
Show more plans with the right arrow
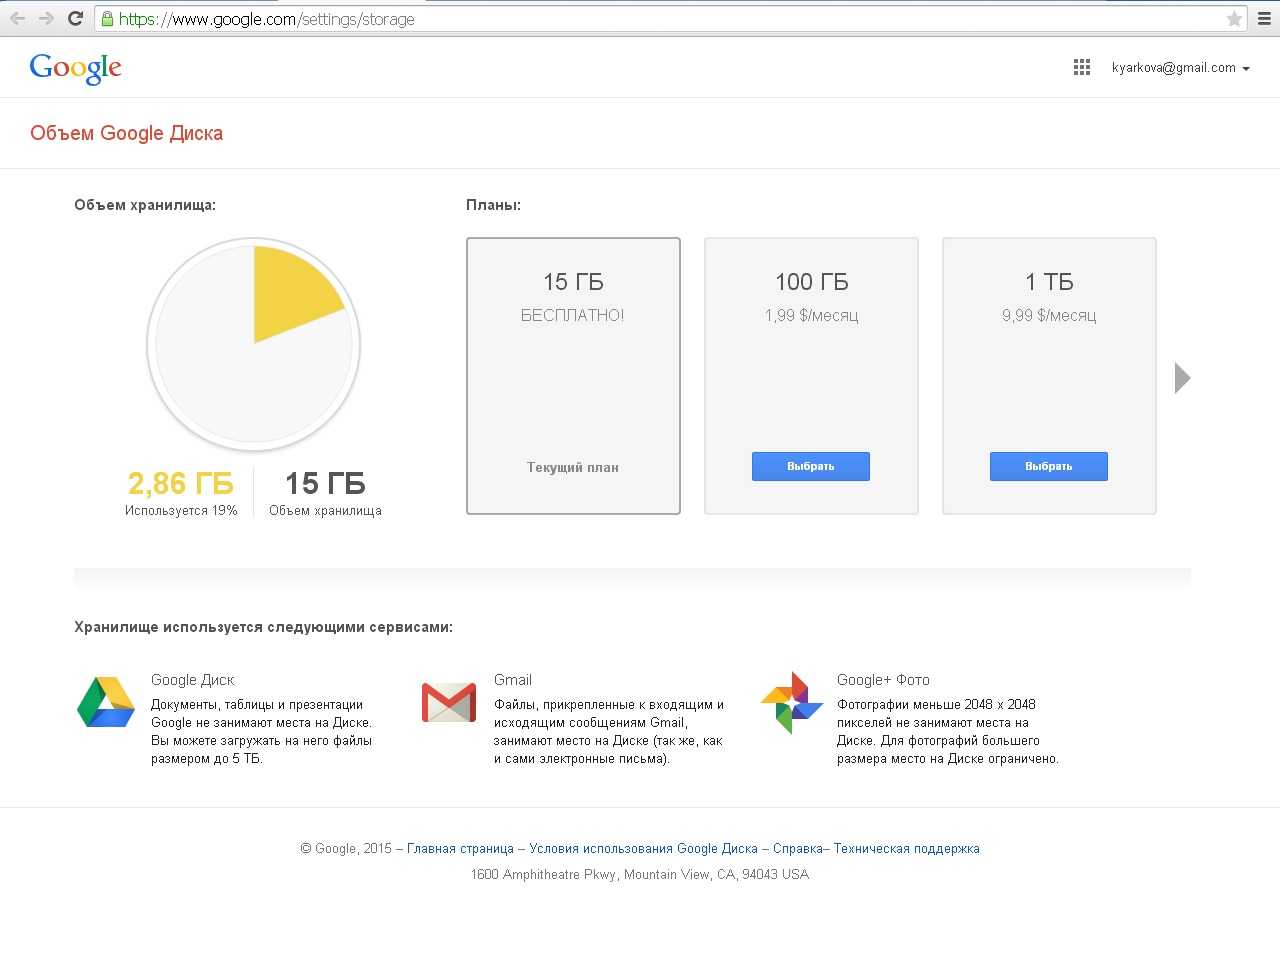[1182, 378]
